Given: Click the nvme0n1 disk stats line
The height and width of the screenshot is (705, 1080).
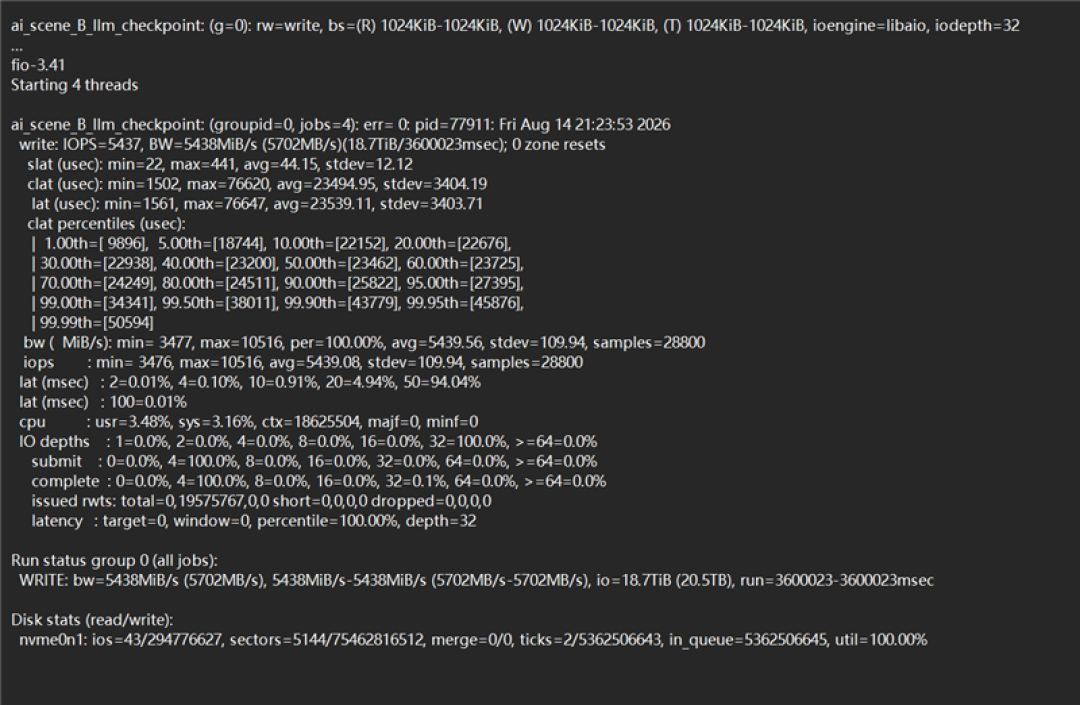Looking at the screenshot, I should coord(473,640).
